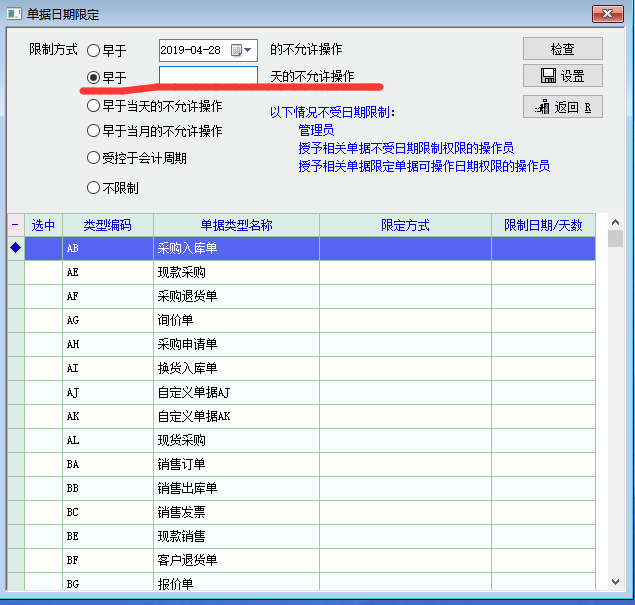Select the first 早于 date radio button
Viewport: 635px width, 605px height.
(x=94, y=50)
